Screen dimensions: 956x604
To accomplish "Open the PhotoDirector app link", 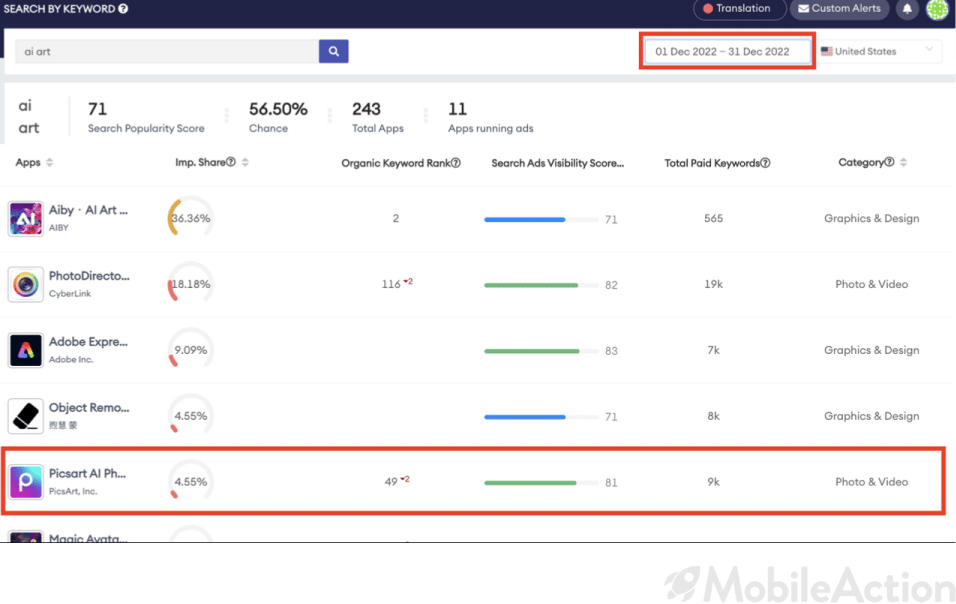I will pyautogui.click(x=89, y=276).
